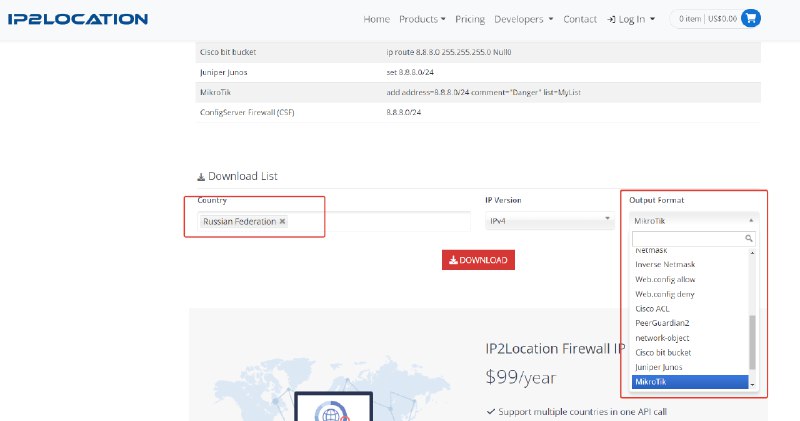Open the Contact page
Viewport: 800px width, 421px height.
coord(580,19)
